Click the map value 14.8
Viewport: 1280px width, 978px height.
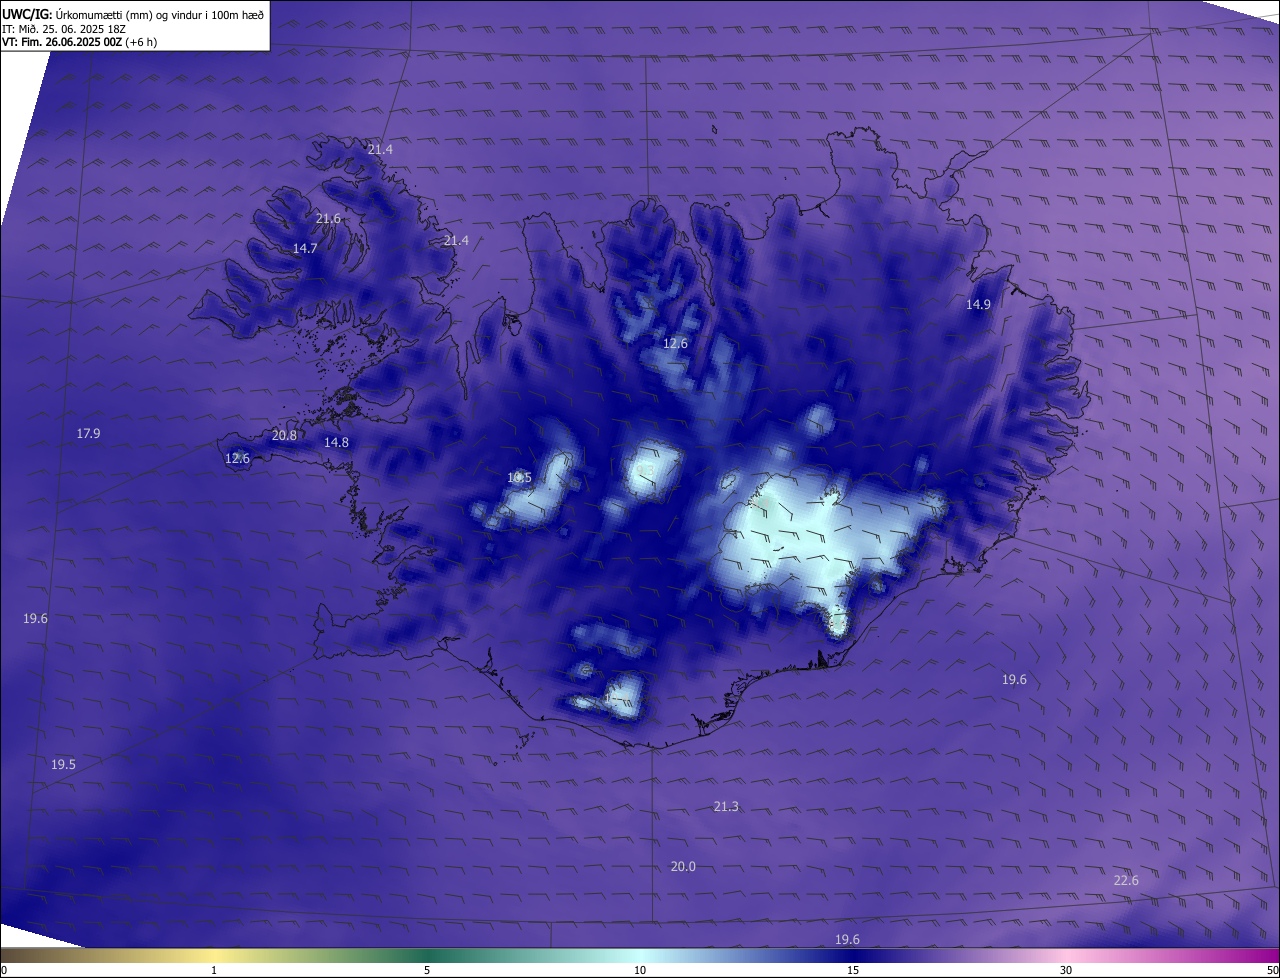click(336, 442)
